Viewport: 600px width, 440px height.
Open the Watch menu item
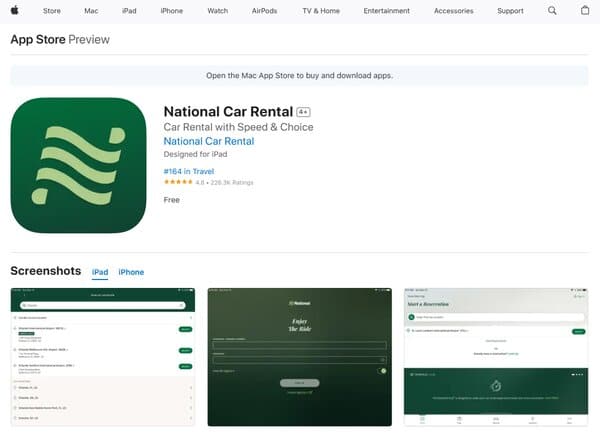pyautogui.click(x=218, y=11)
